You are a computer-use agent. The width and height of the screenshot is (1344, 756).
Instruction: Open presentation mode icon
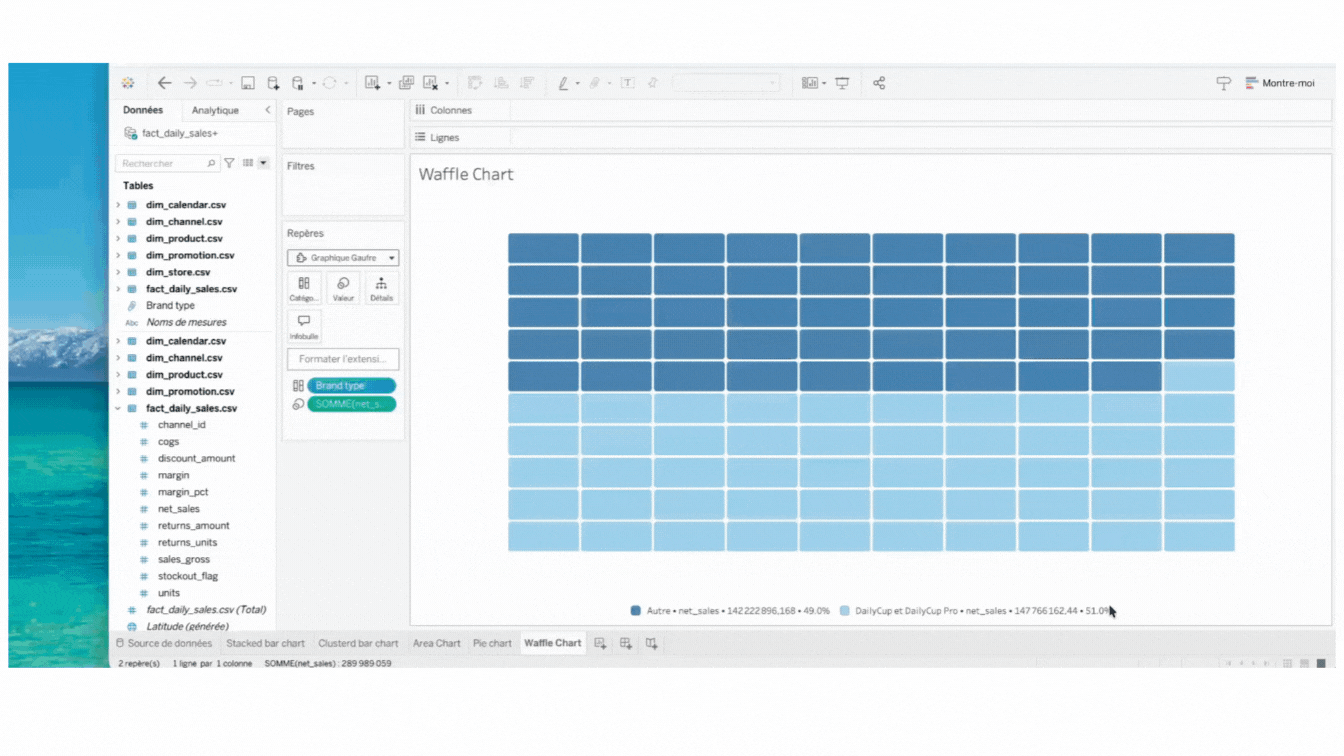[x=842, y=83]
